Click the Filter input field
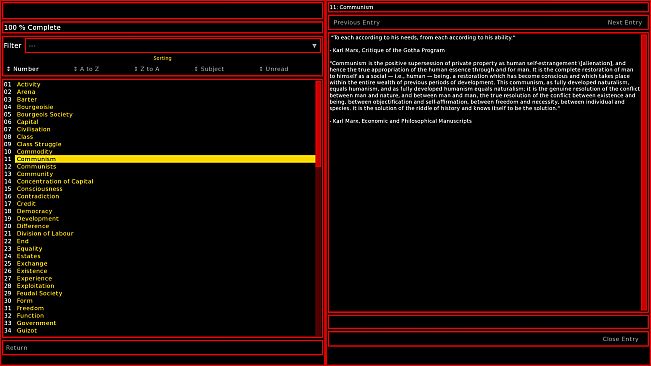 tap(173, 46)
